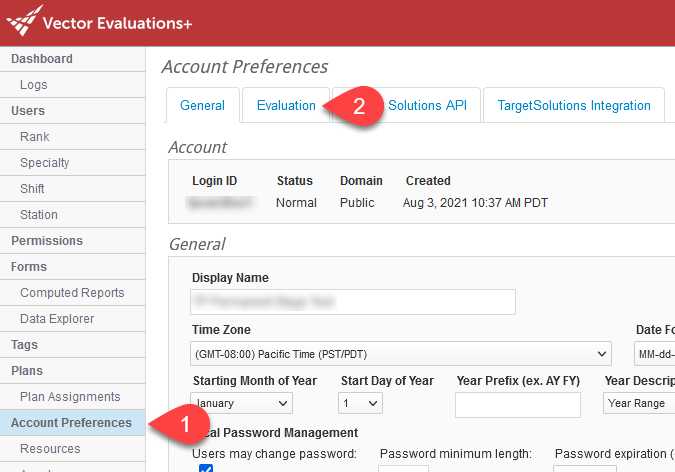Image resolution: width=675 pixels, height=472 pixels.
Task: Open Plan Assignments in the sidebar
Action: tap(70, 397)
